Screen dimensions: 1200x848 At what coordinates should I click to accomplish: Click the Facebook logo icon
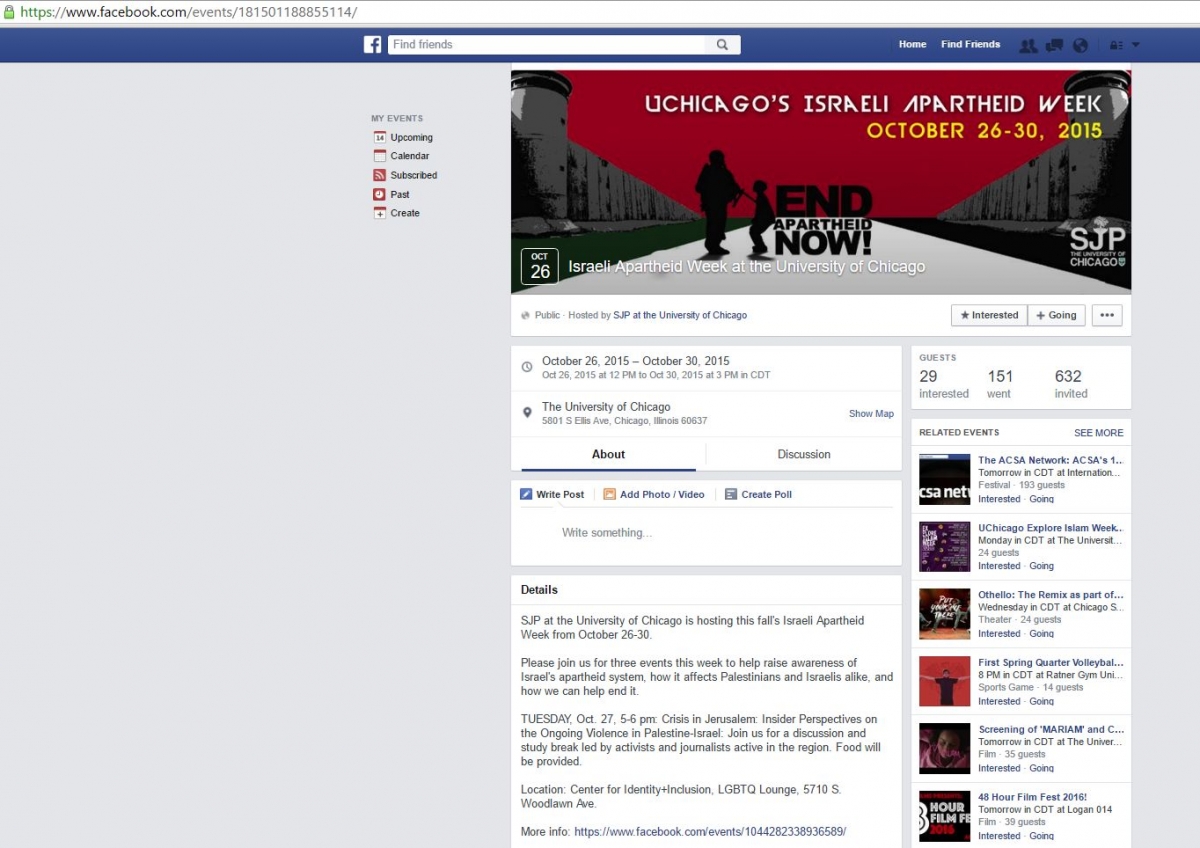point(372,45)
